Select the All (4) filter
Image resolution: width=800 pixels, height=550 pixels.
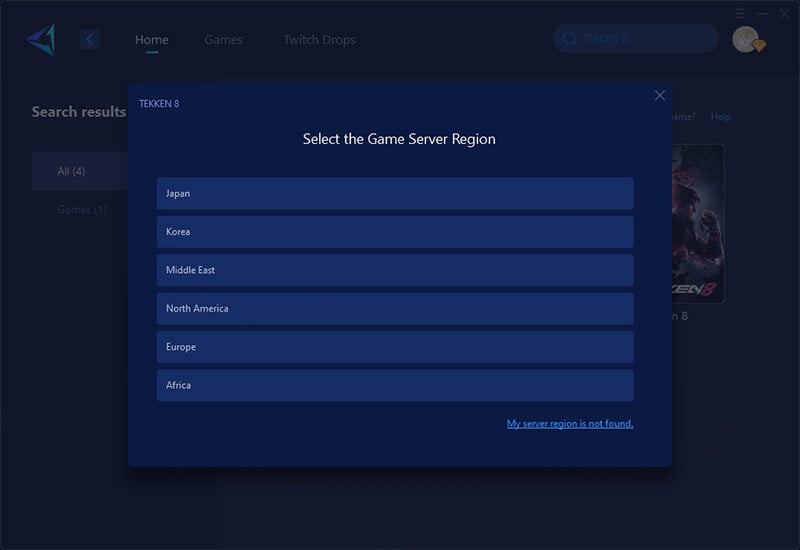pos(80,171)
